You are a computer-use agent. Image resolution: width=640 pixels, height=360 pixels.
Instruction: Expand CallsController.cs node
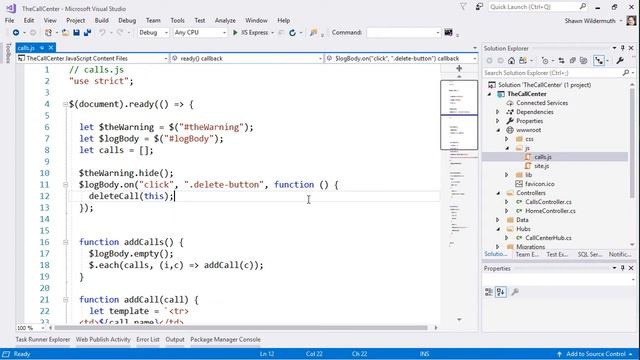[x=507, y=202]
